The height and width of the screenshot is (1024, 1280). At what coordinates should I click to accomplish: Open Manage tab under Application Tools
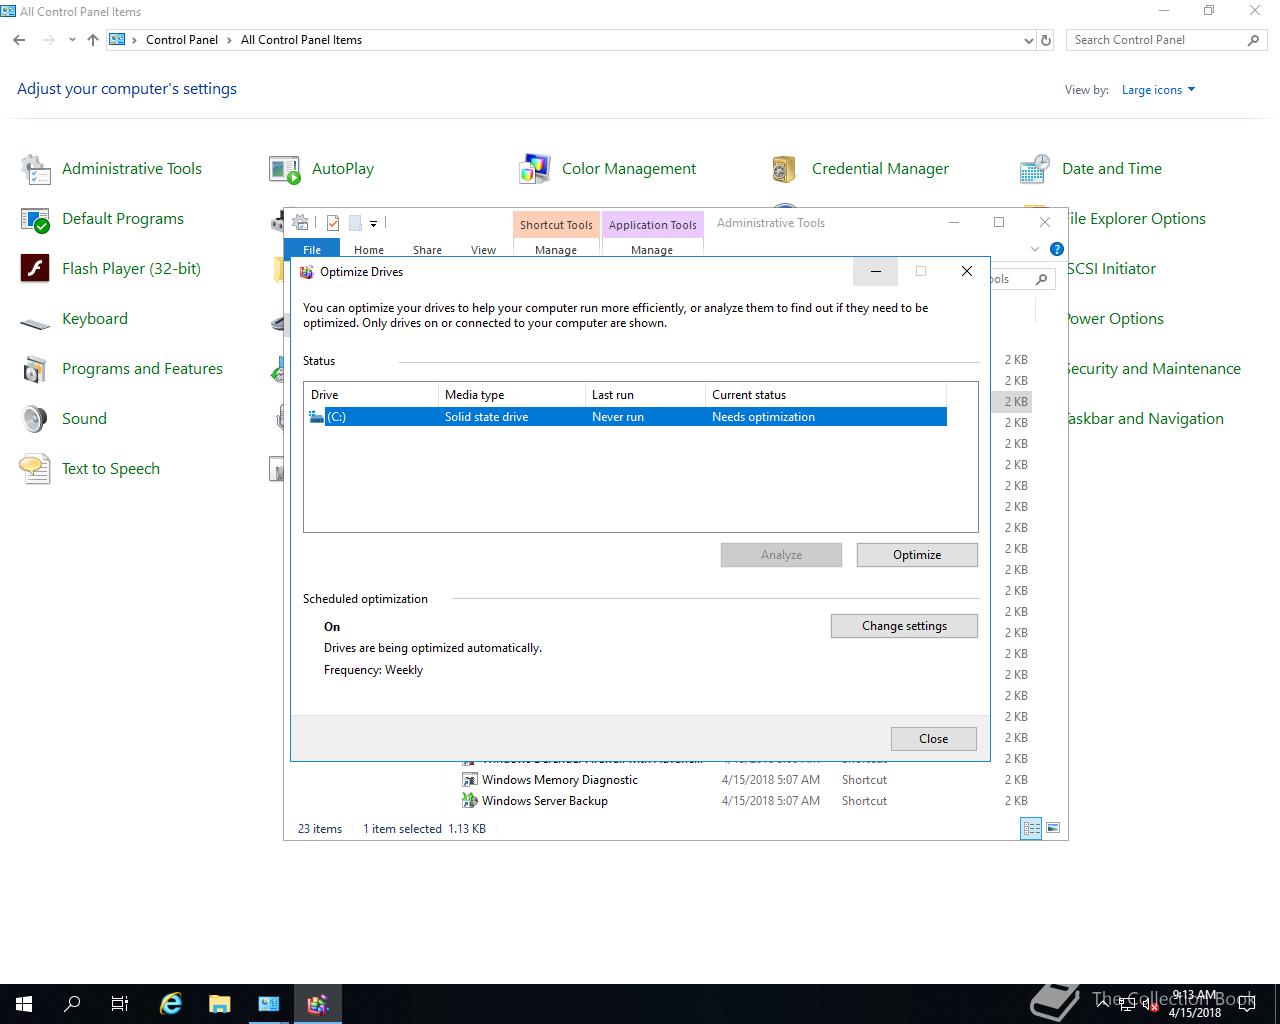[x=652, y=249]
